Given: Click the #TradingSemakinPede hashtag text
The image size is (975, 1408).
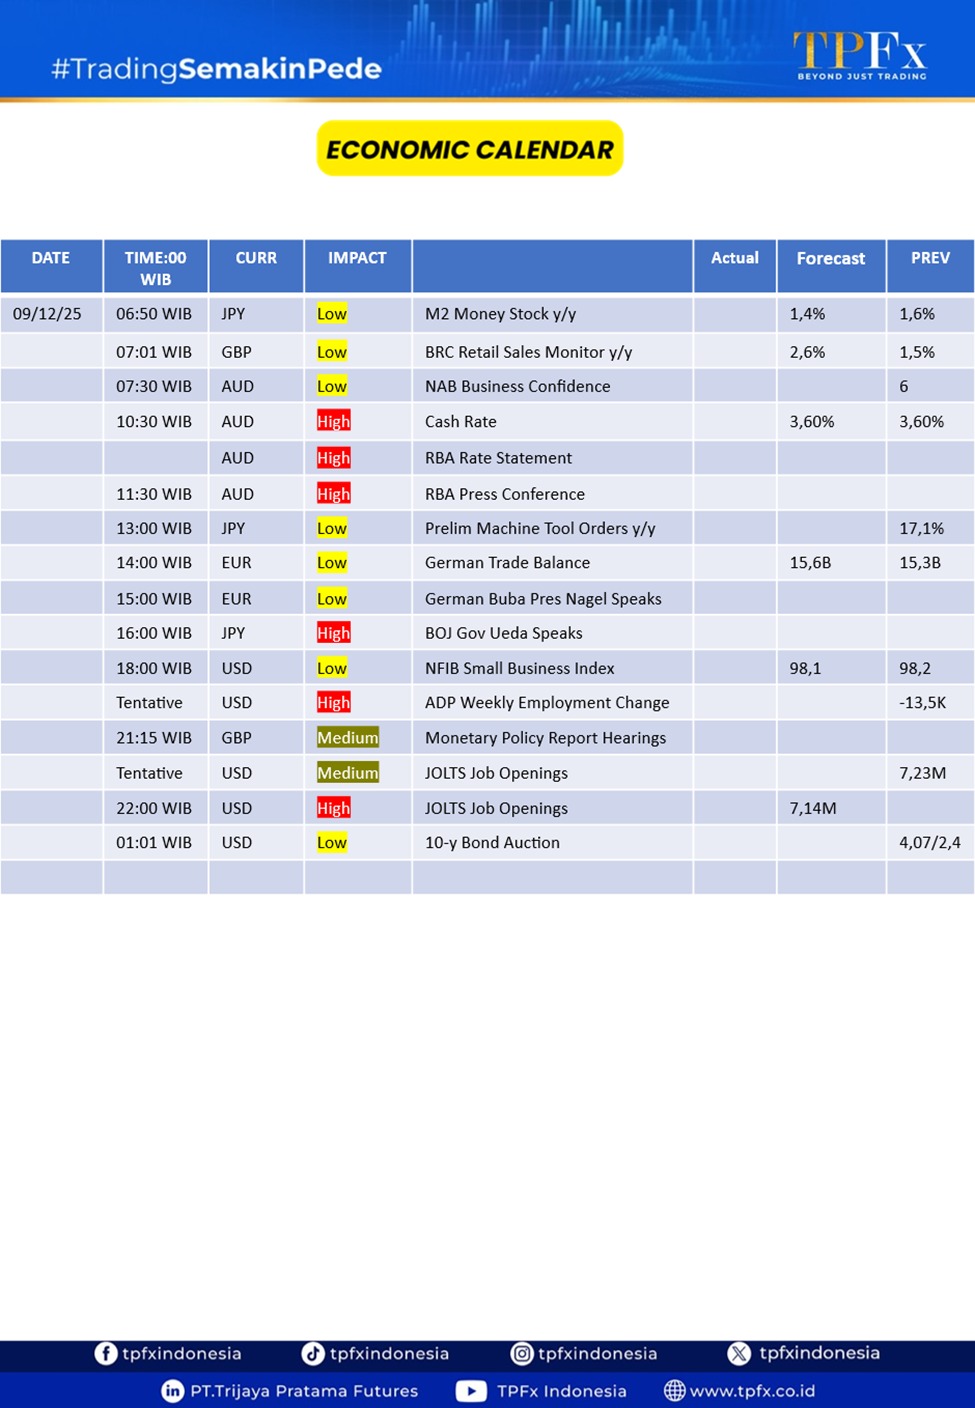Looking at the screenshot, I should click(216, 69).
